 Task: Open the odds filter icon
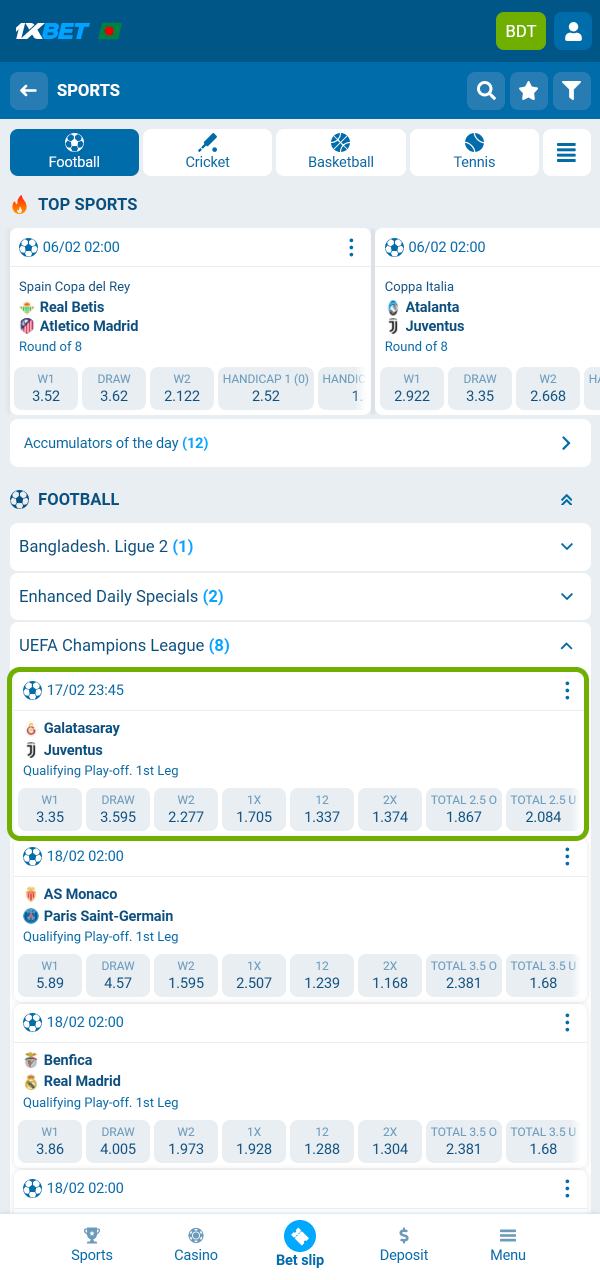pos(571,90)
